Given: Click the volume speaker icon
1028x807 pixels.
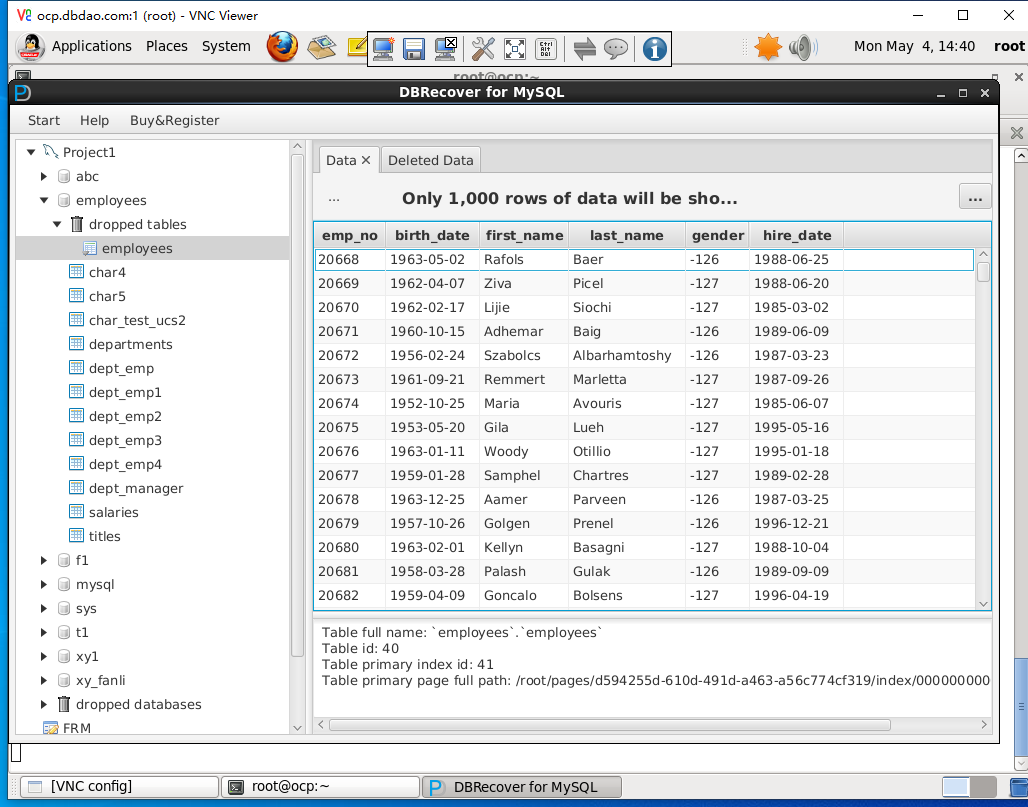Looking at the screenshot, I should tap(801, 47).
